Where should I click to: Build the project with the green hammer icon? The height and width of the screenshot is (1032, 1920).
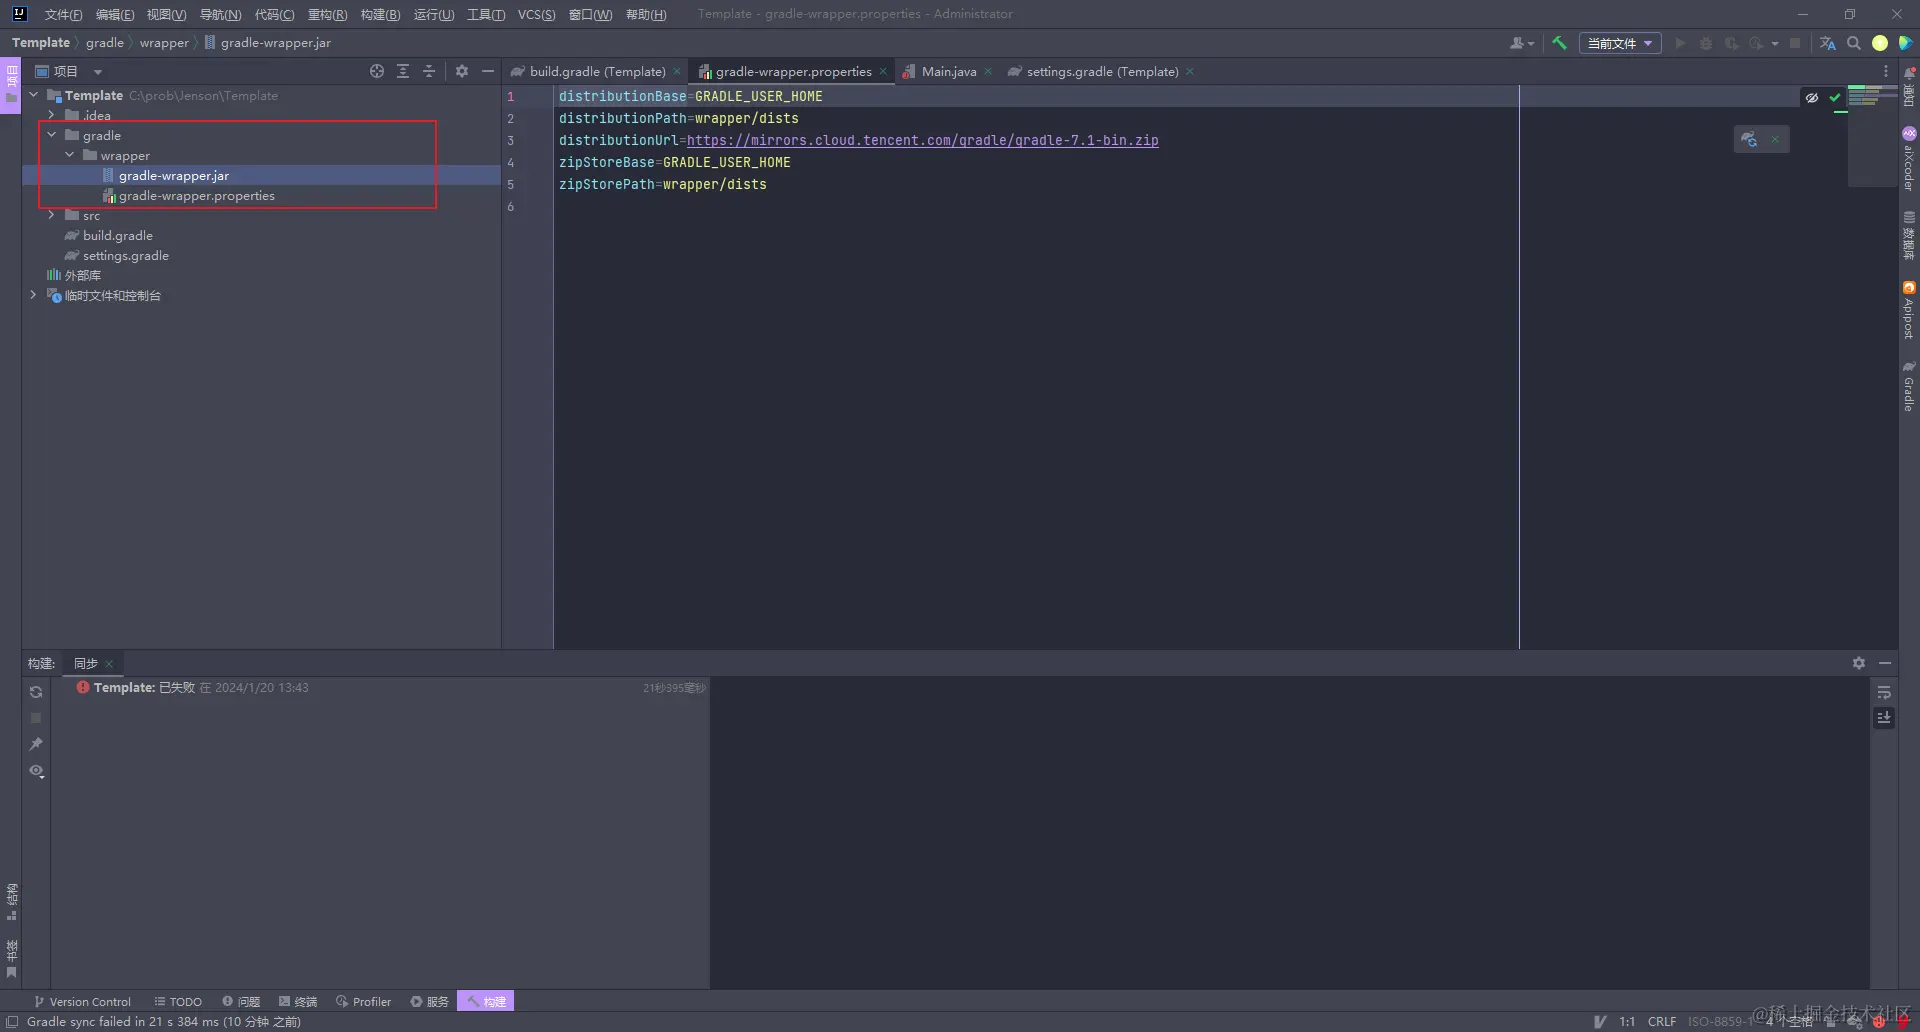(x=1559, y=43)
